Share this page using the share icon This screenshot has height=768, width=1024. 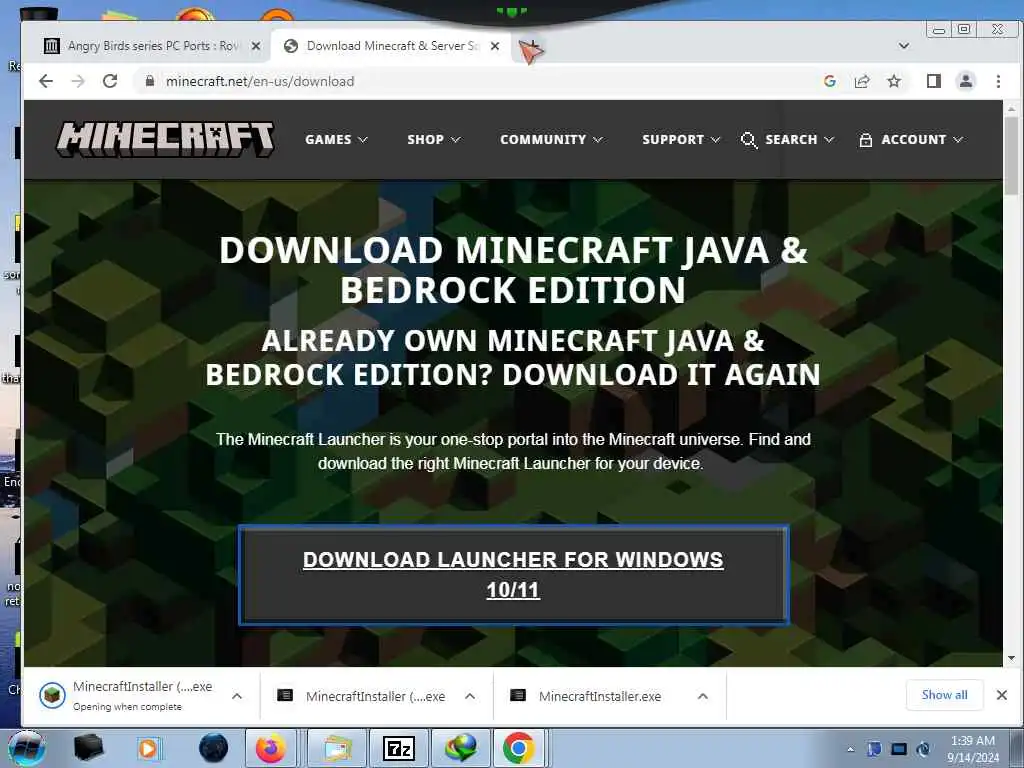pos(861,81)
